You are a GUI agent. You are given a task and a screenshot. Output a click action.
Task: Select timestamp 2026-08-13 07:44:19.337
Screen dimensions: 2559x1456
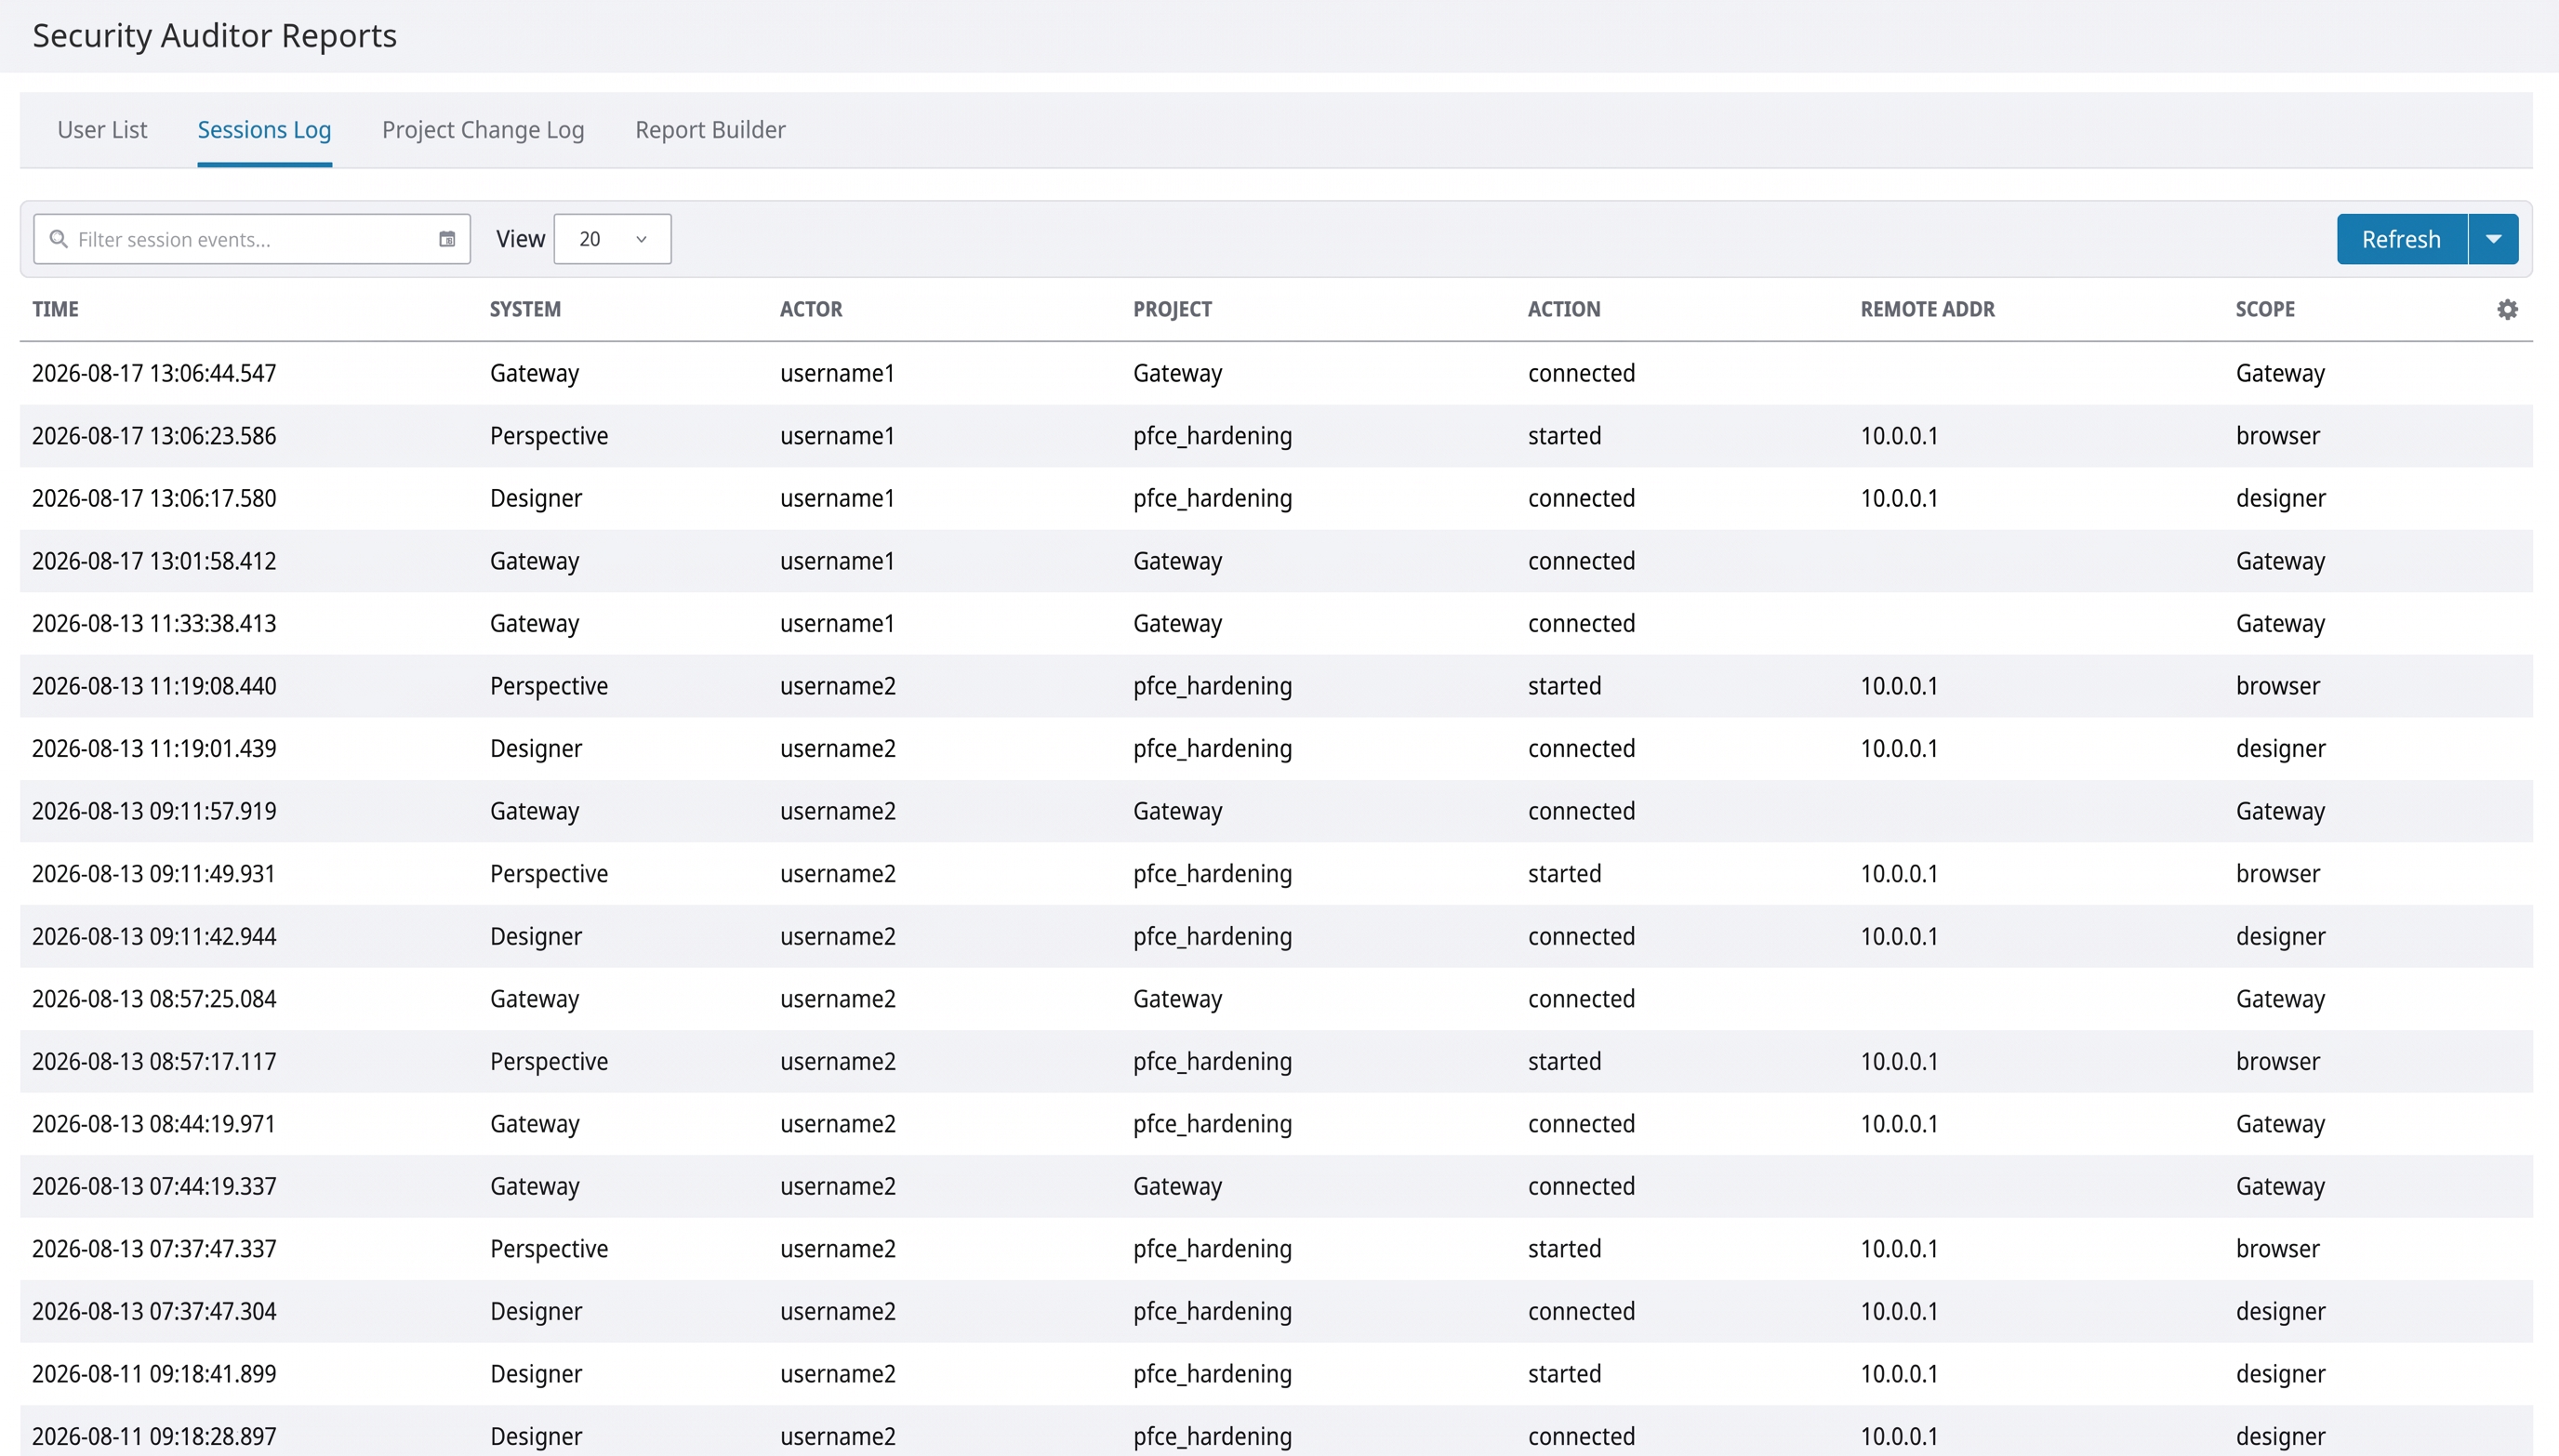[154, 1186]
